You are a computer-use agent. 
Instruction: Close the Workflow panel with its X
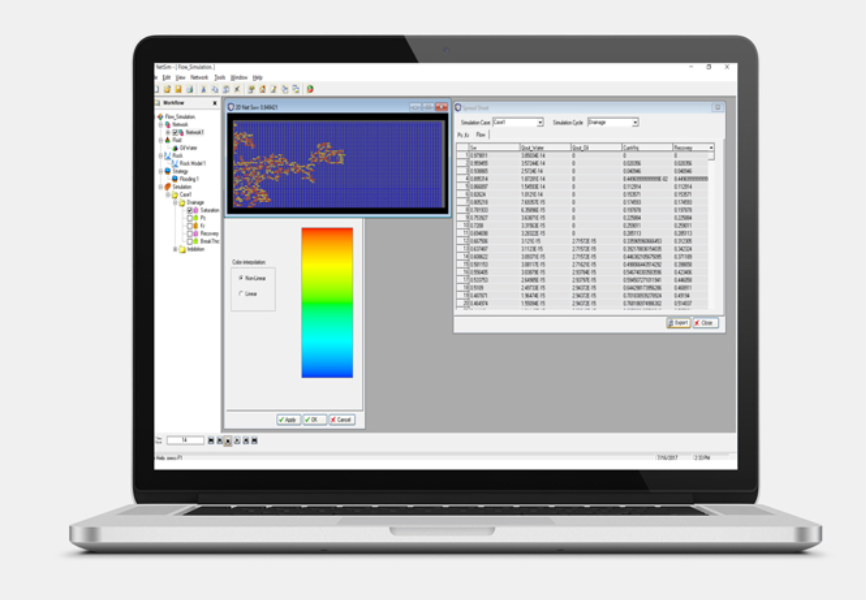pyautogui.click(x=215, y=103)
